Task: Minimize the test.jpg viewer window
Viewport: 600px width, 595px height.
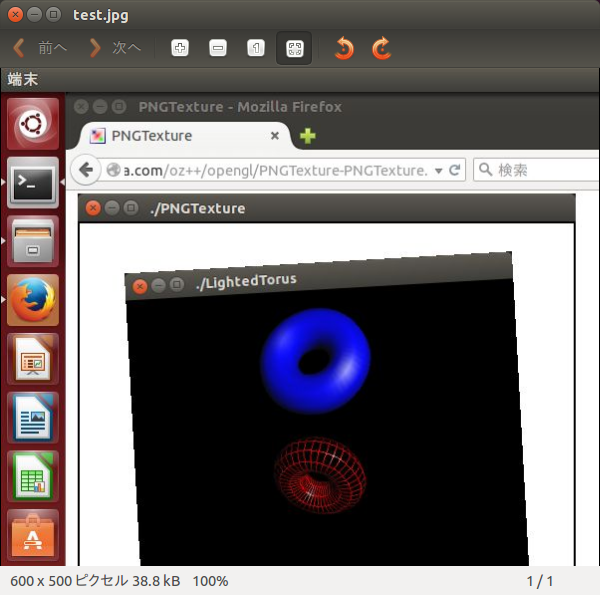Action: coord(34,15)
